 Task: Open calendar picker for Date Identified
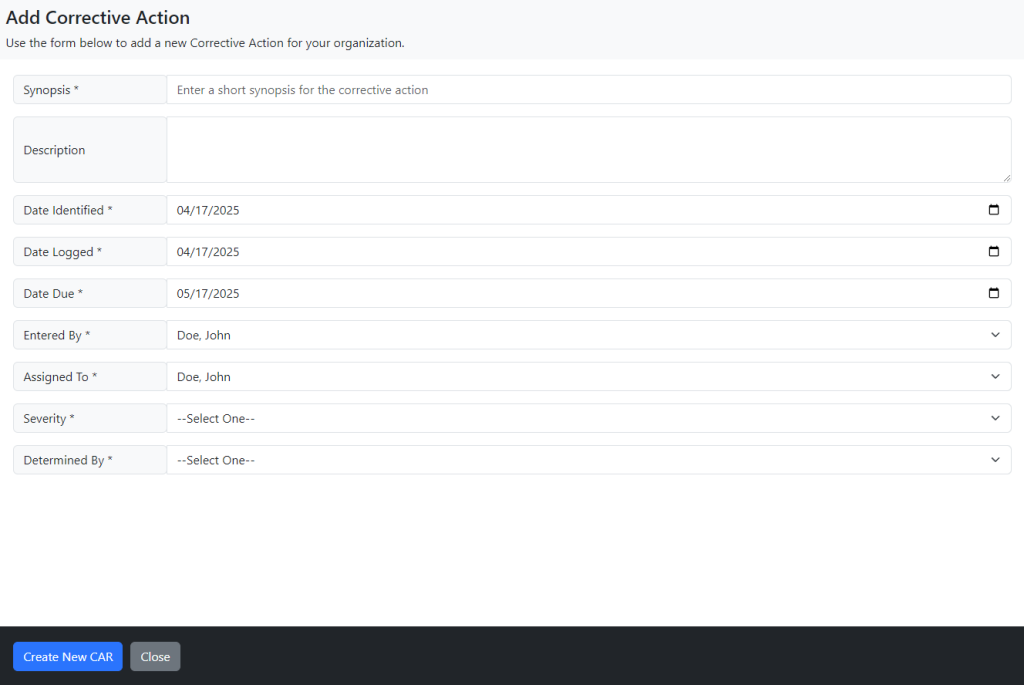click(993, 210)
